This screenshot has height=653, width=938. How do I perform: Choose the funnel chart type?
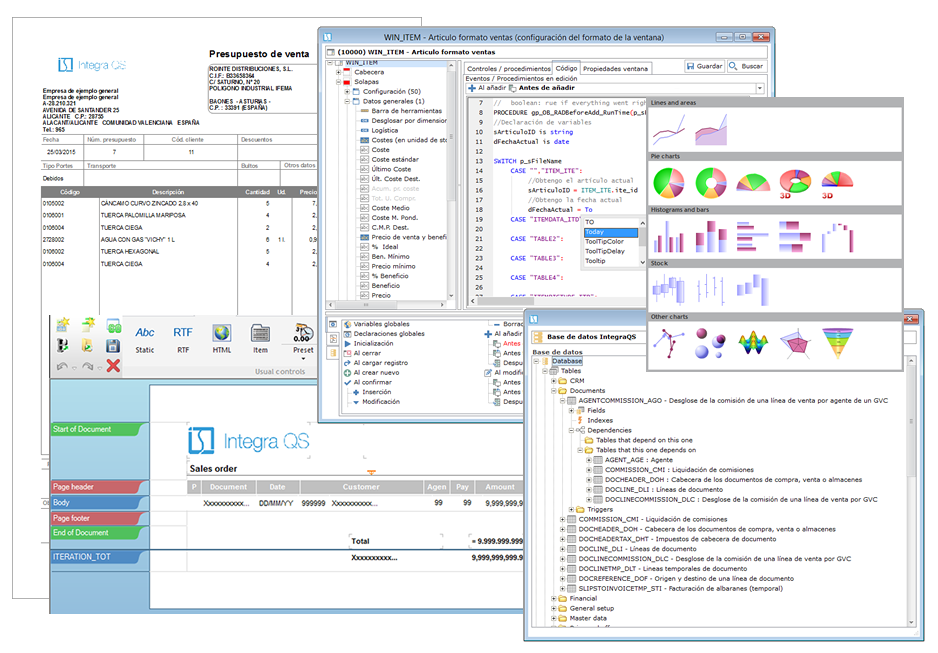click(838, 343)
